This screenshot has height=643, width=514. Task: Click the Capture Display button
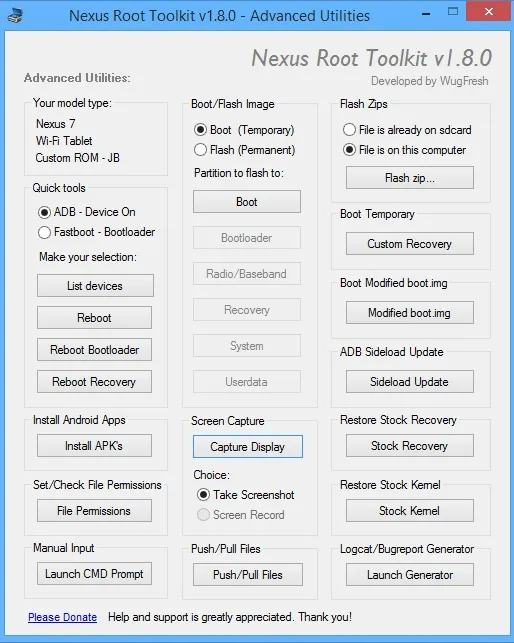[248, 447]
